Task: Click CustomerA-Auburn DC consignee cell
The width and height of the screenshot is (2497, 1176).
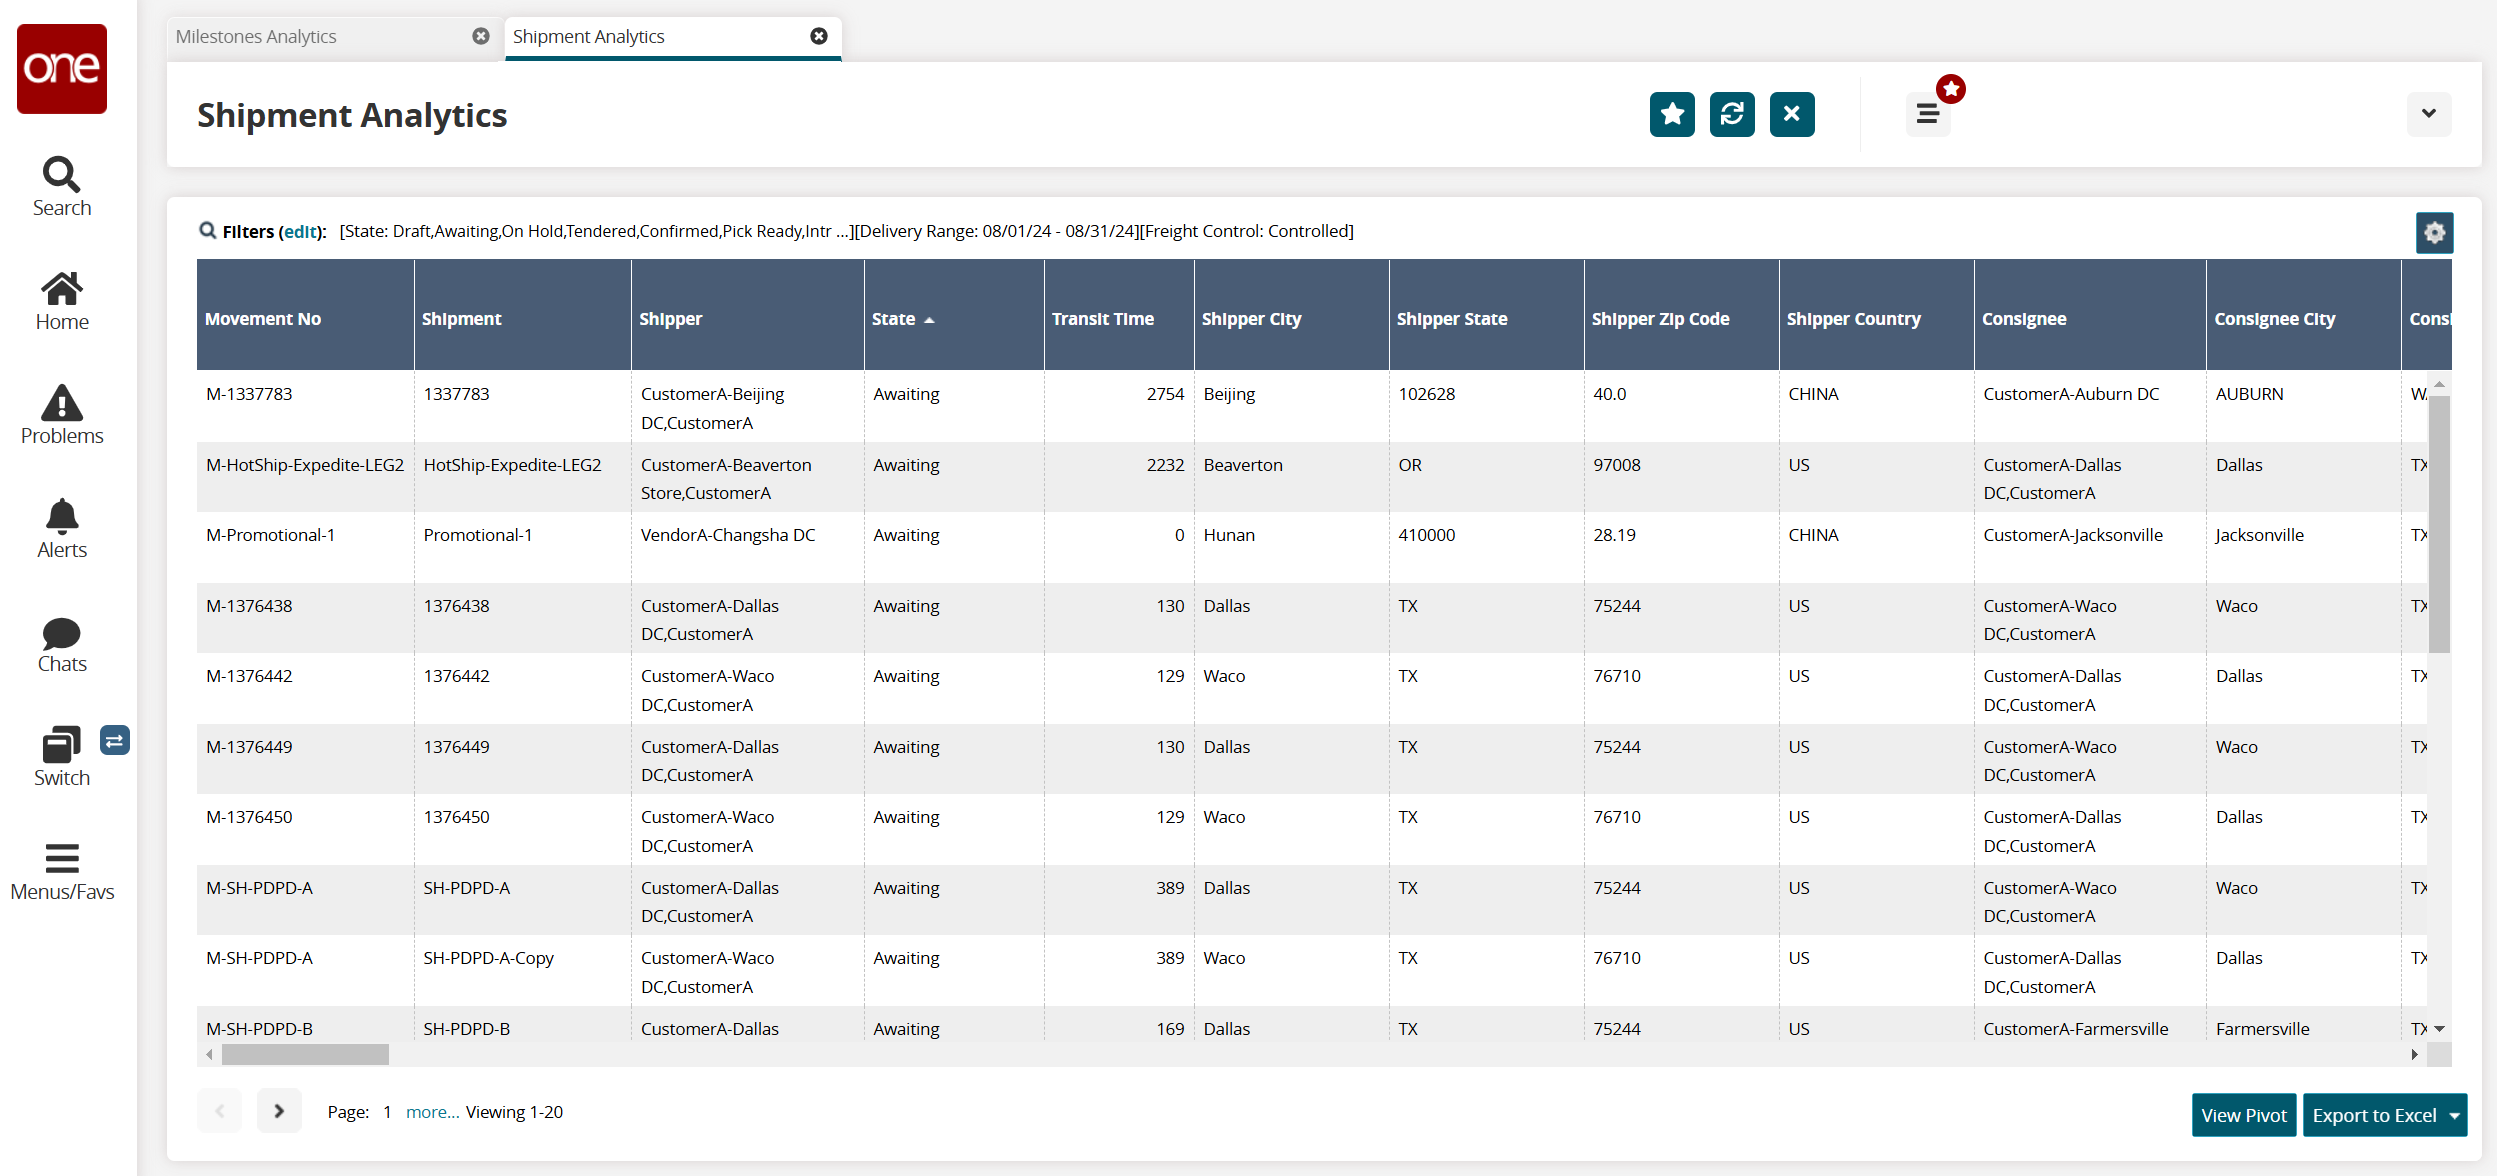Action: (2090, 406)
